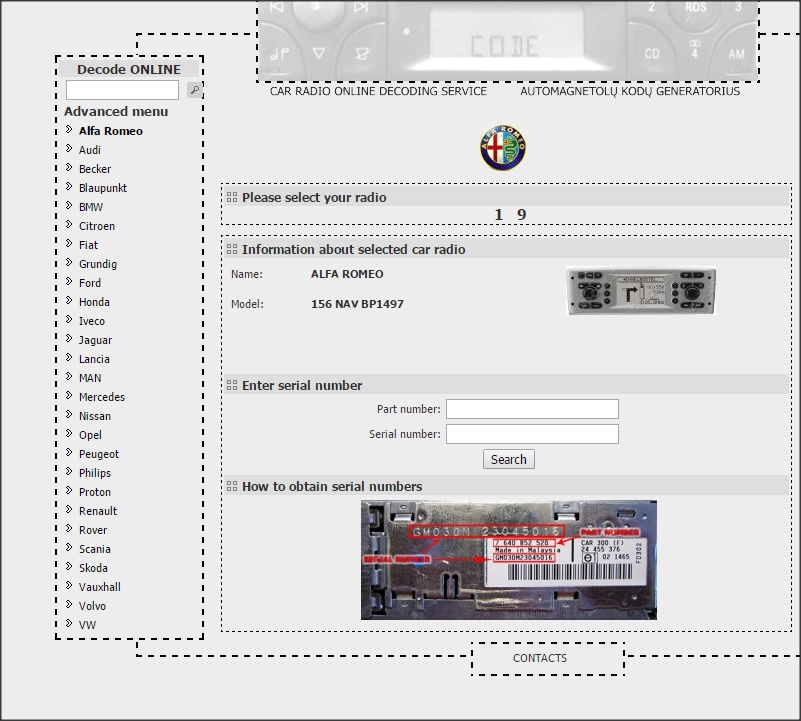Click arrow icon beside Opel

point(69,433)
